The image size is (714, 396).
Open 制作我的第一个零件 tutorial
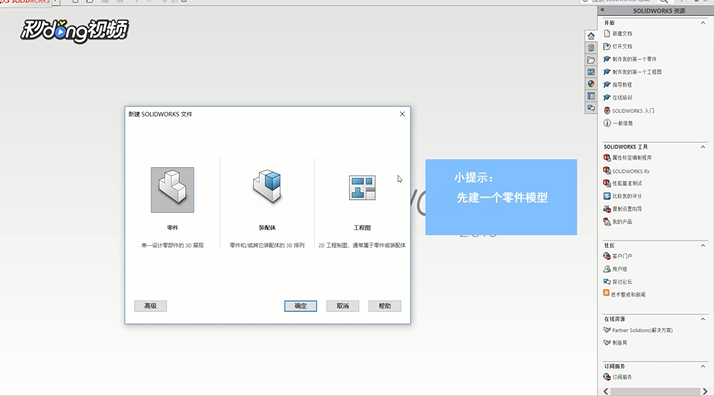pos(634,59)
